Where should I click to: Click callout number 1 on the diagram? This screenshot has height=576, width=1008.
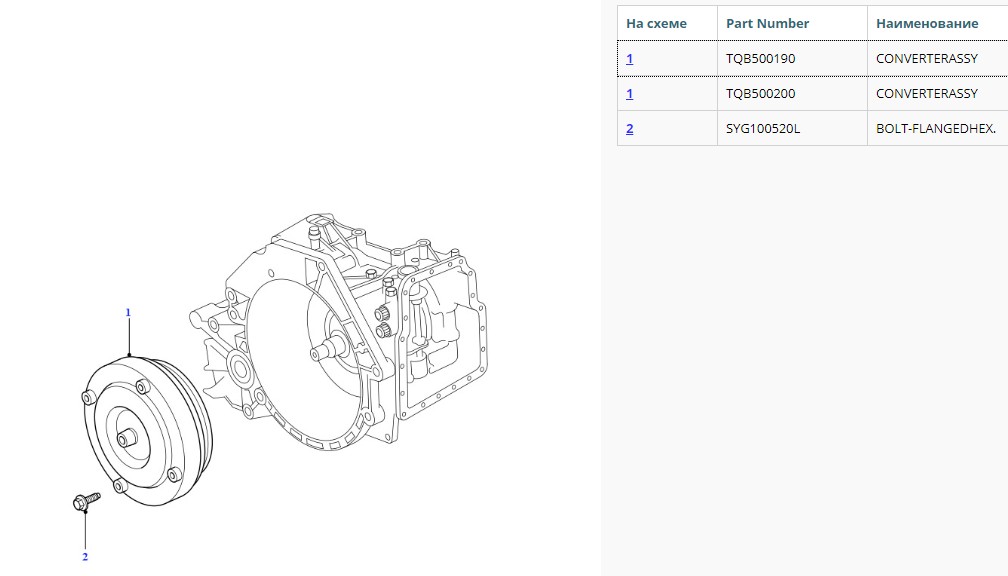pyautogui.click(x=128, y=312)
